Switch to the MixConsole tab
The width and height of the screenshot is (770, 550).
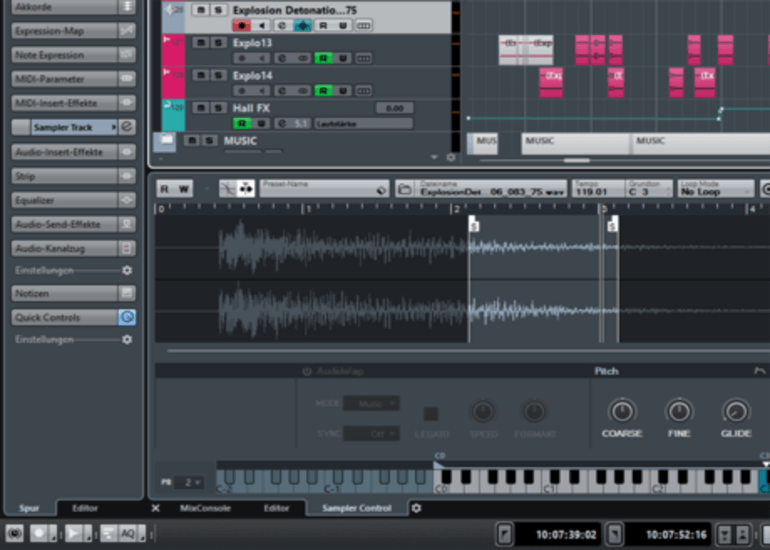[205, 508]
